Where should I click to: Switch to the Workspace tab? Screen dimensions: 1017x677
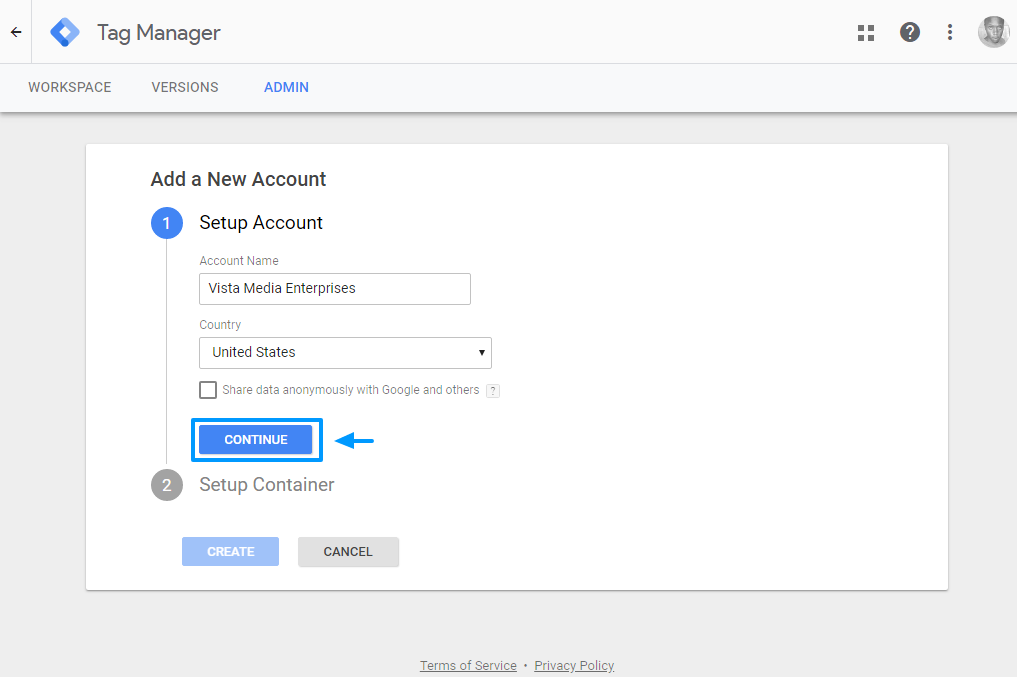(x=69, y=88)
